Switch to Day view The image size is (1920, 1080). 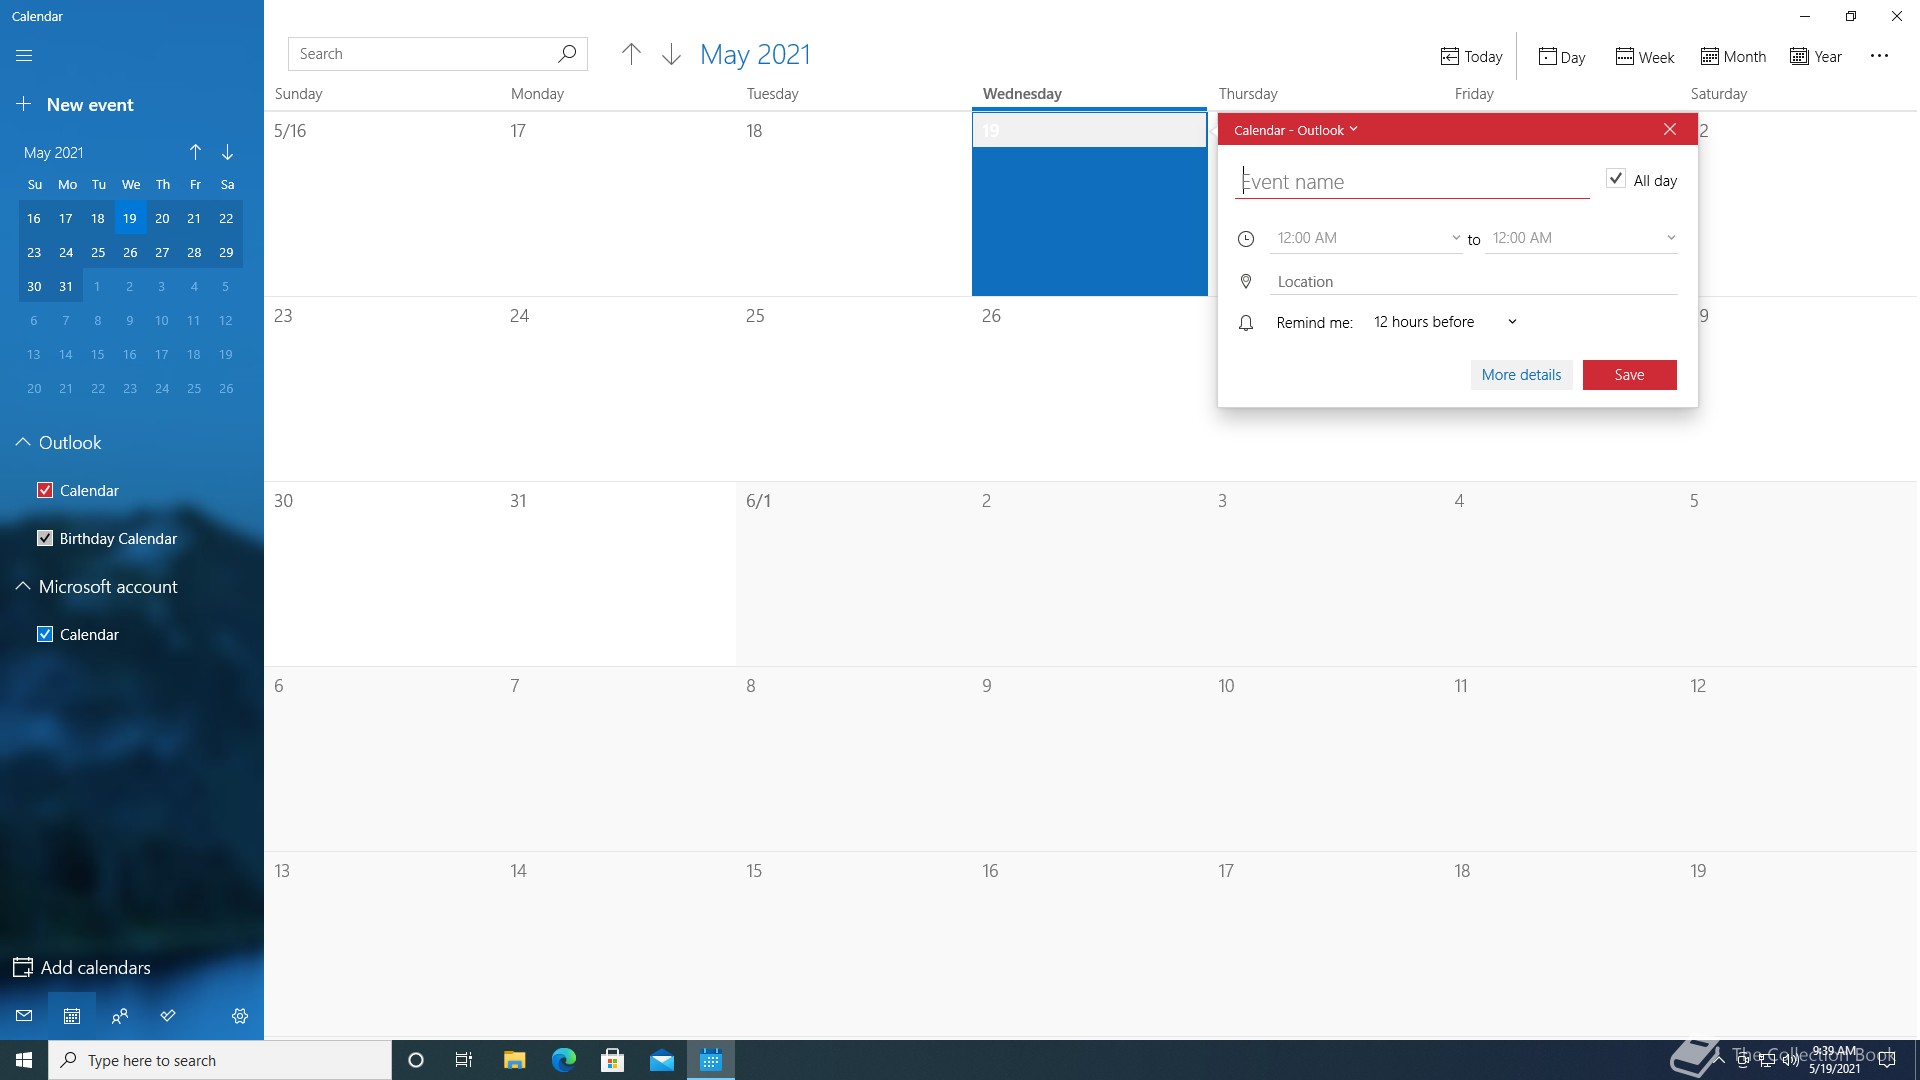pos(1562,57)
